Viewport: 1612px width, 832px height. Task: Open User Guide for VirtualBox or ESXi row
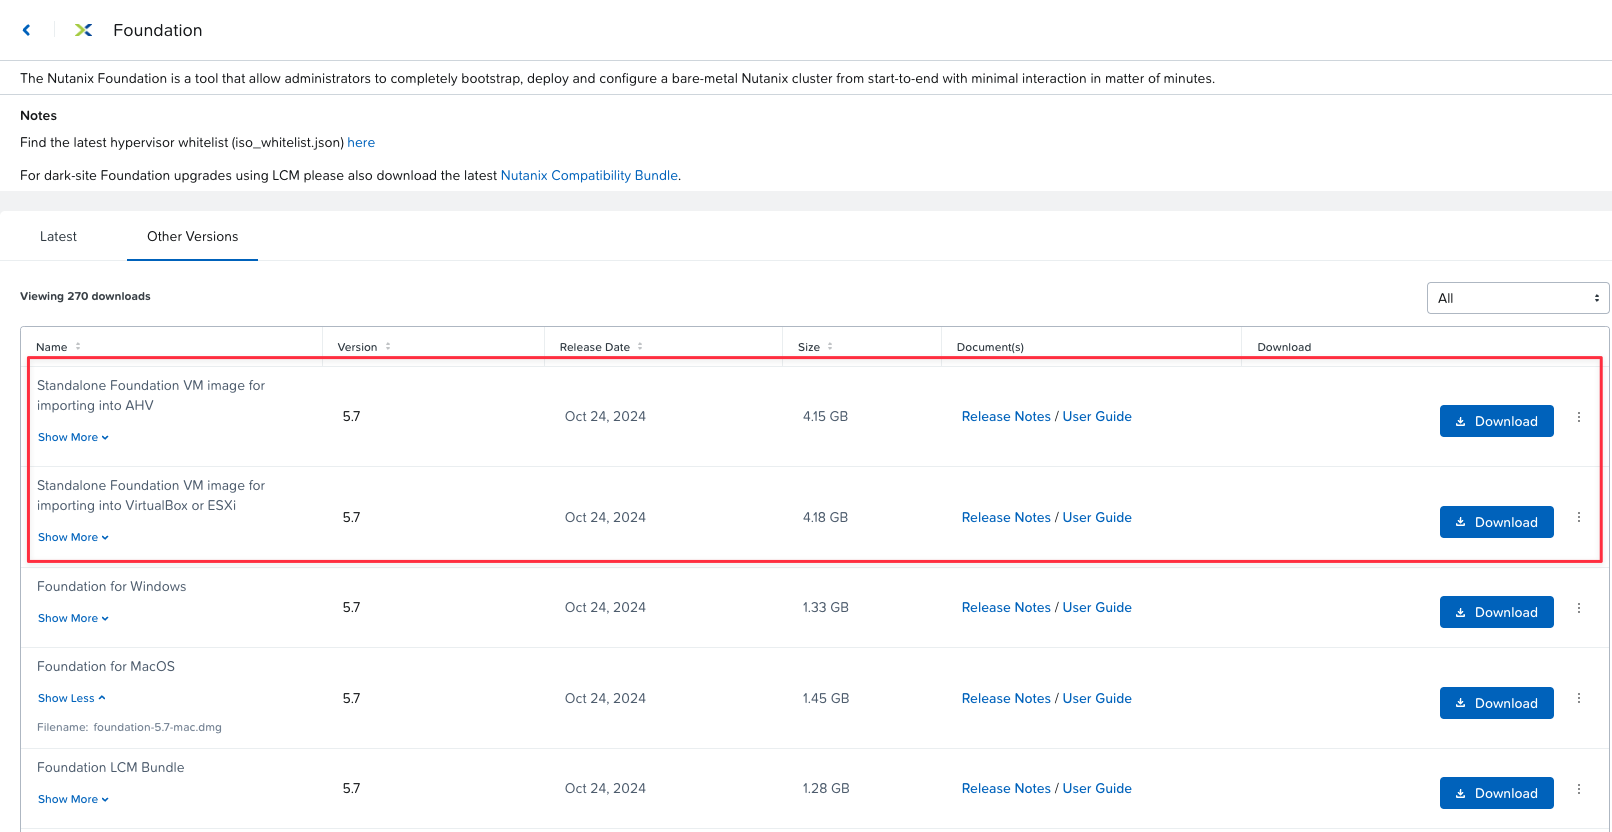pos(1097,517)
